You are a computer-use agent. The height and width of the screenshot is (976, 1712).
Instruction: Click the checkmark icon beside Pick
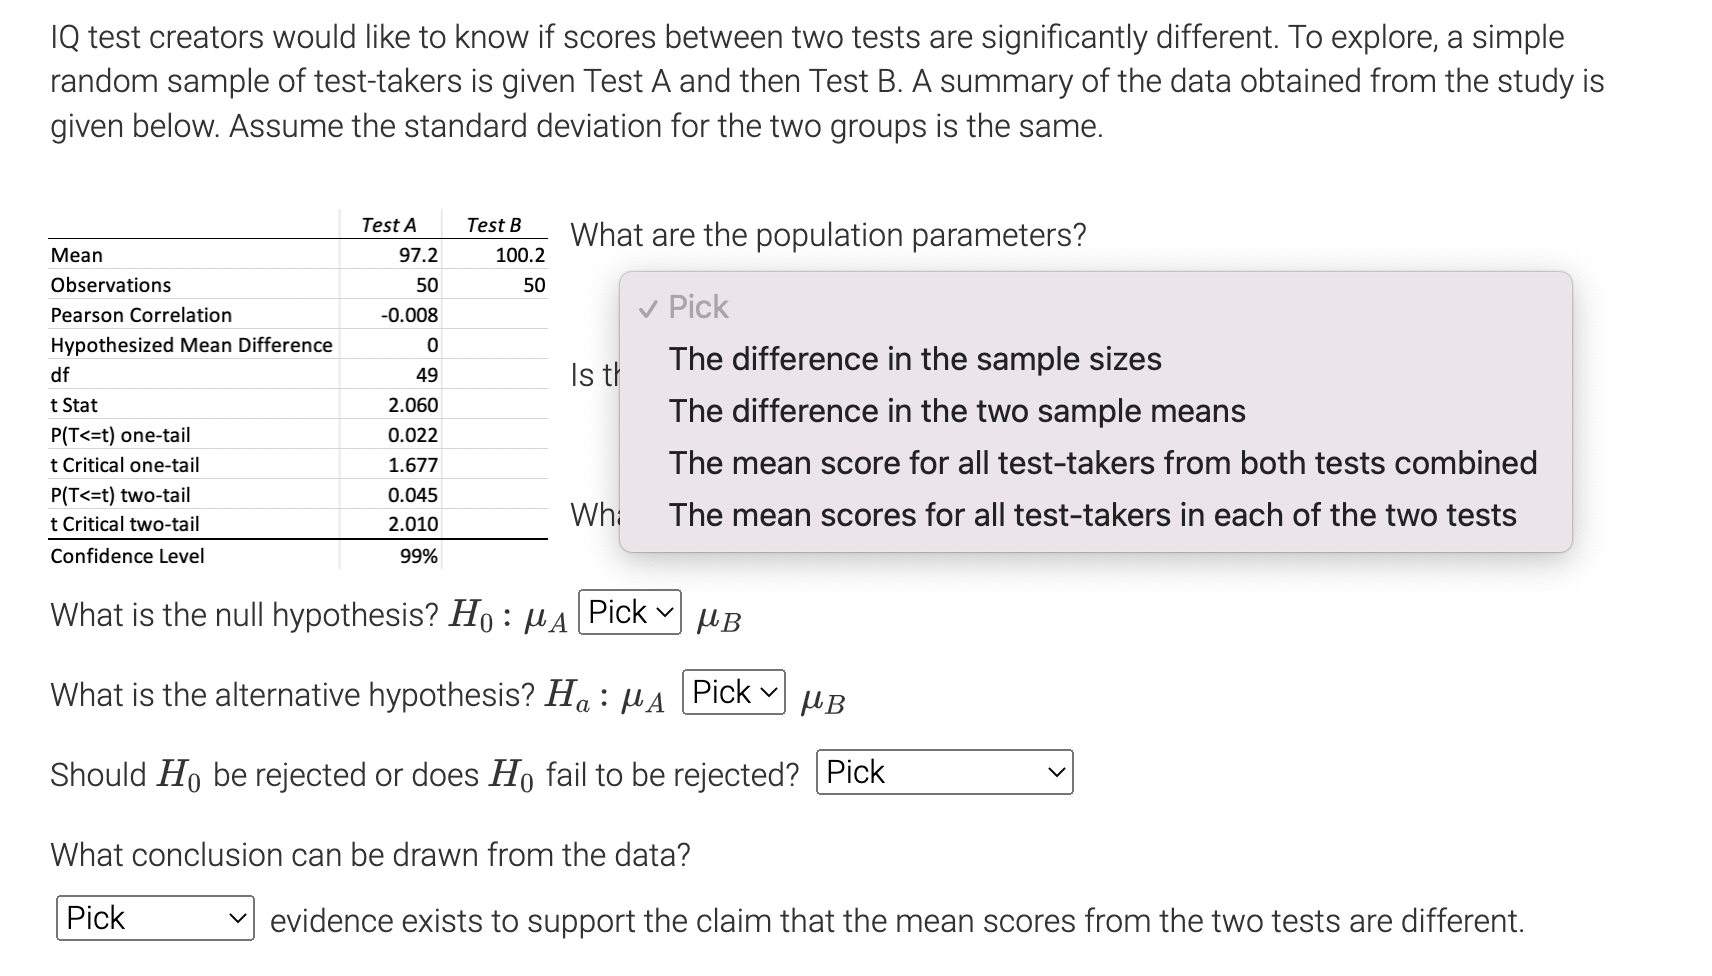point(648,307)
